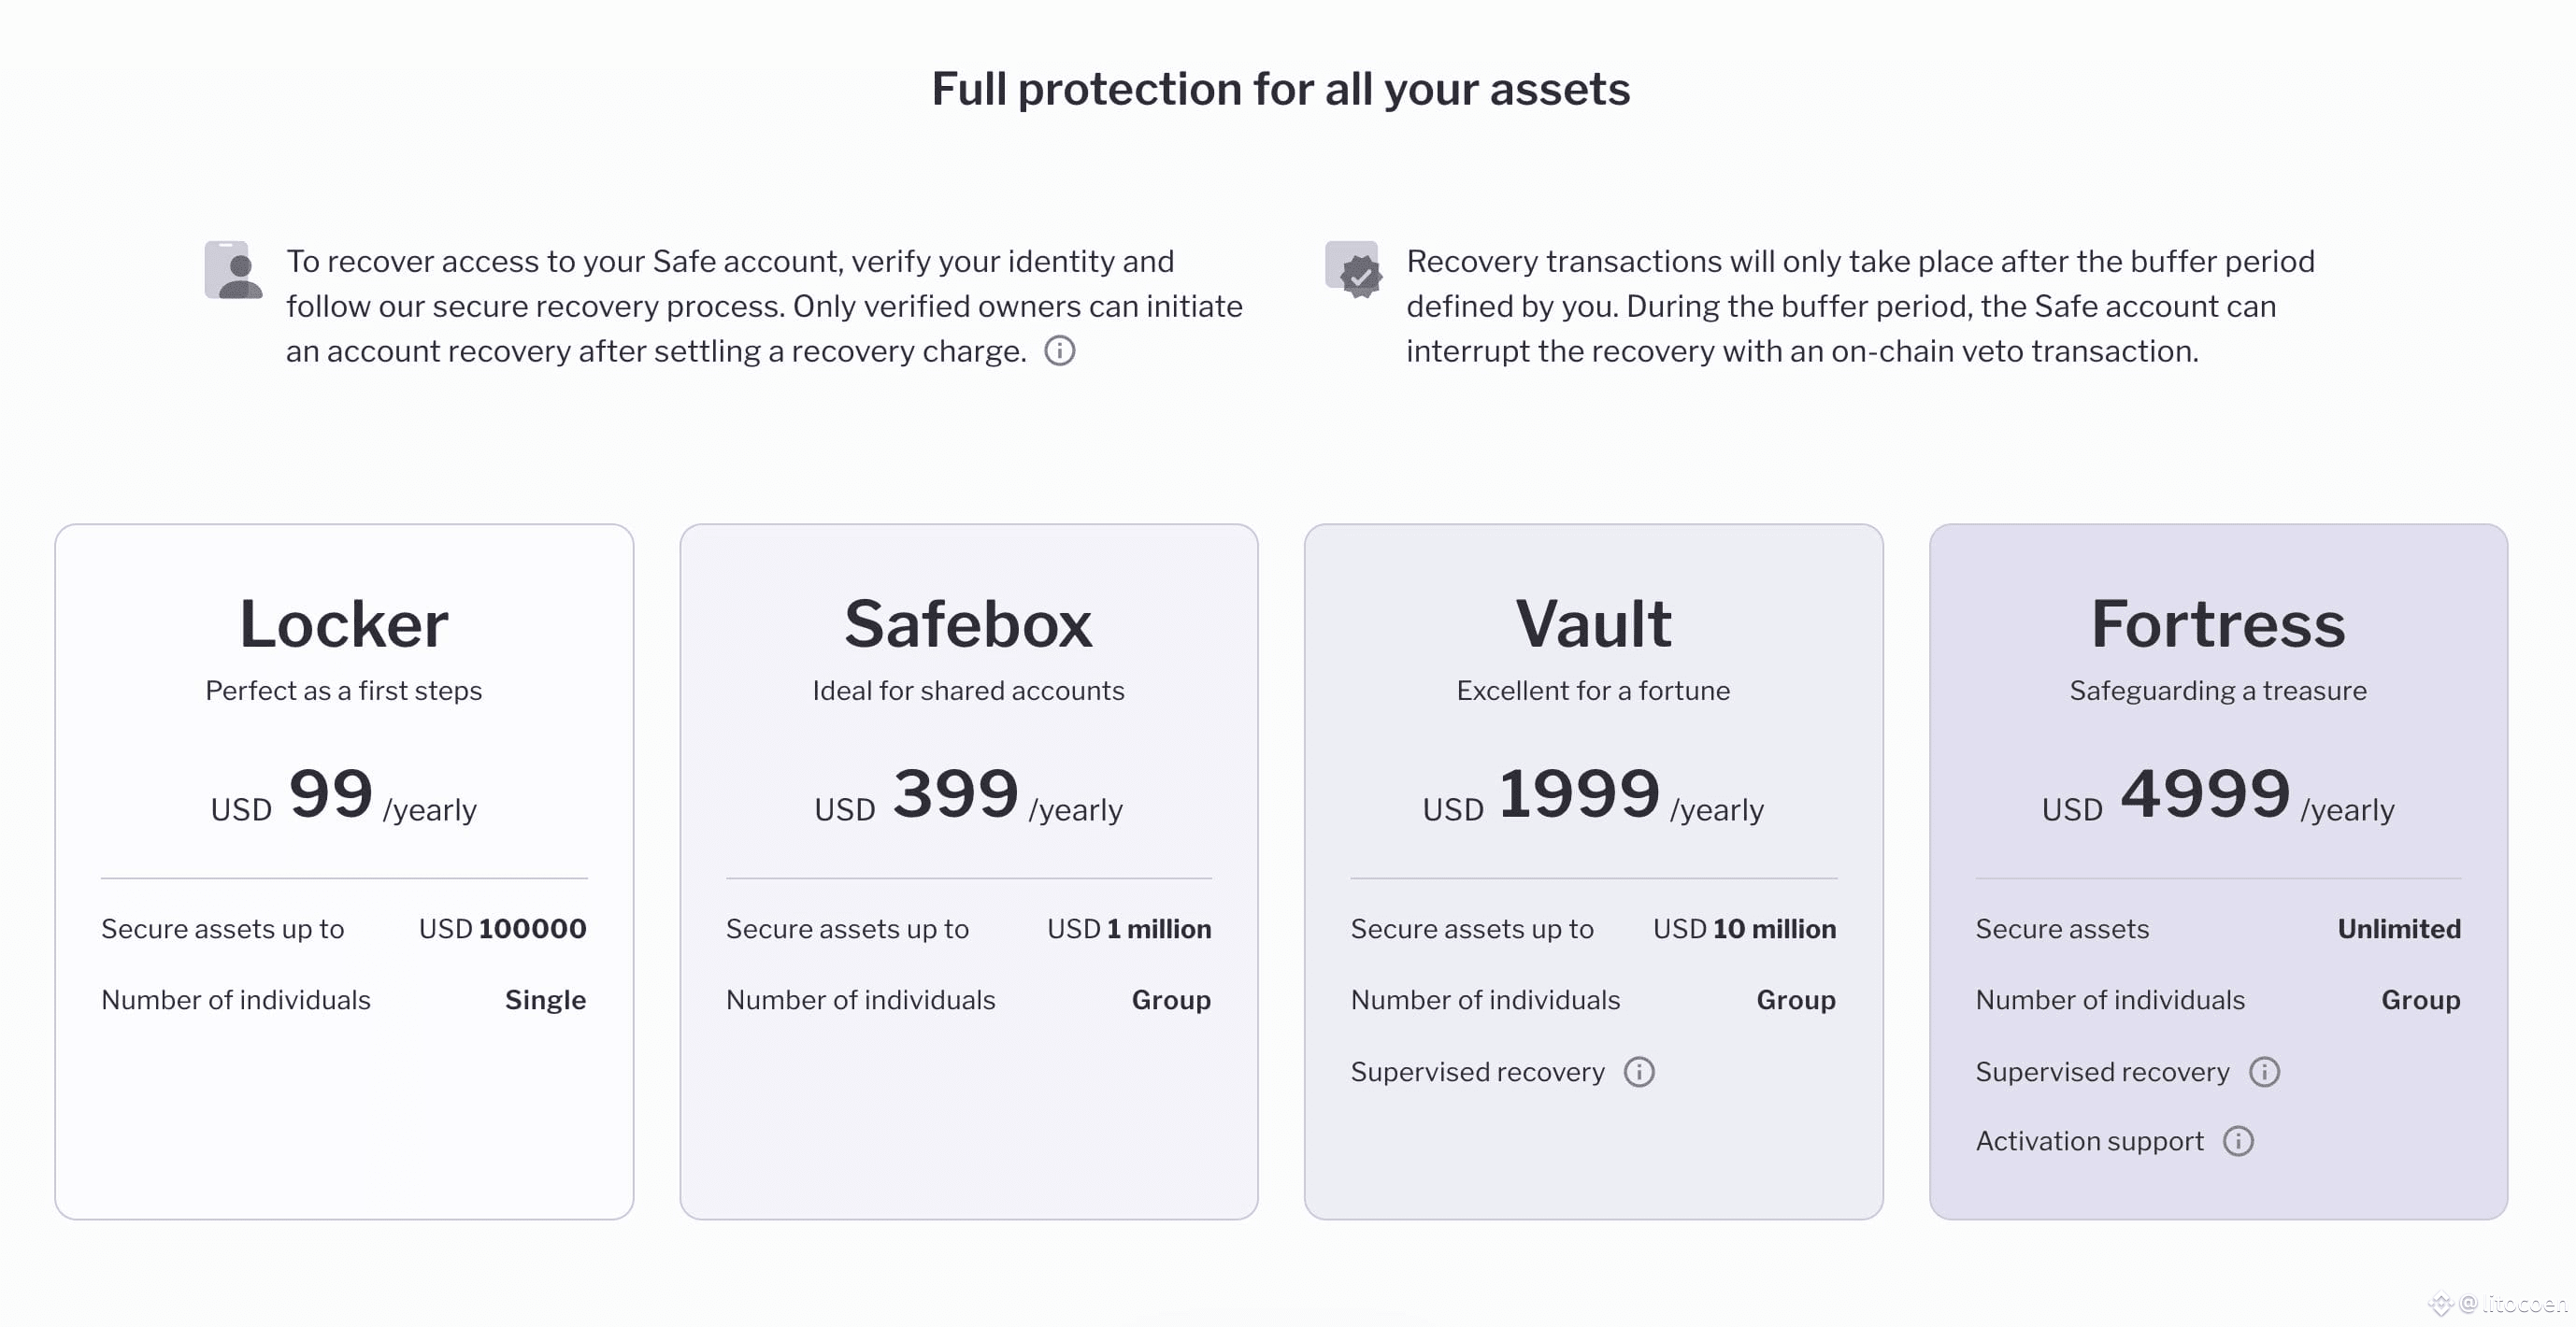Select the Safebox plan title
2576x1327 pixels.
coord(968,624)
